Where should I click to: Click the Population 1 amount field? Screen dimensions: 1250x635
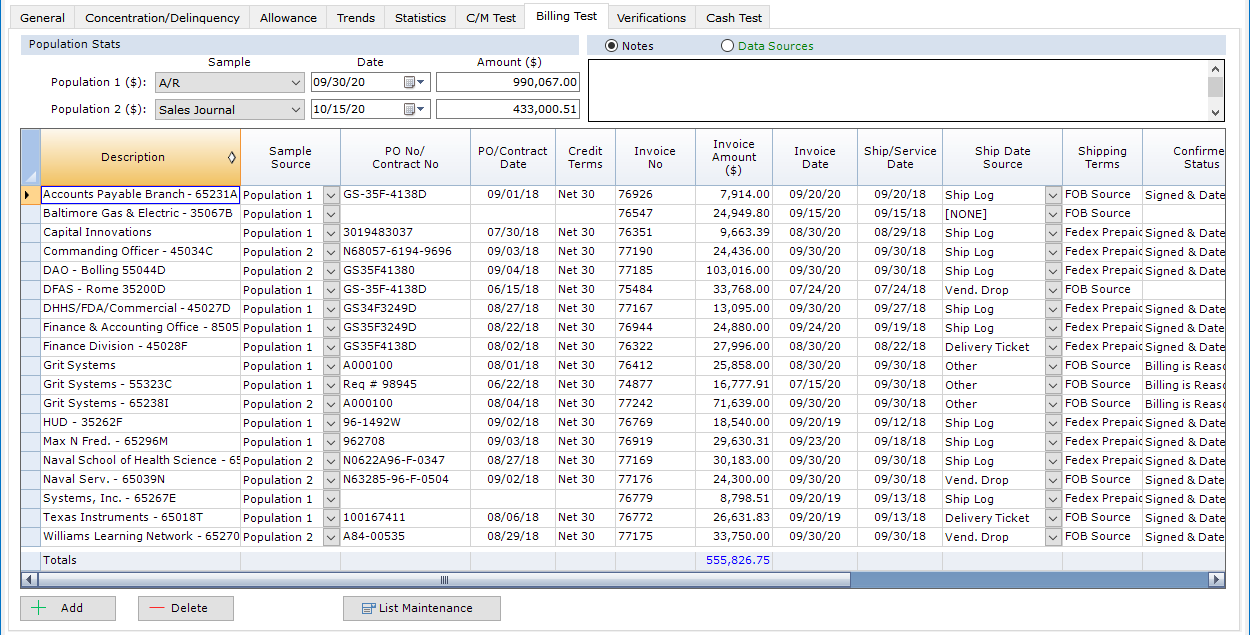[507, 82]
